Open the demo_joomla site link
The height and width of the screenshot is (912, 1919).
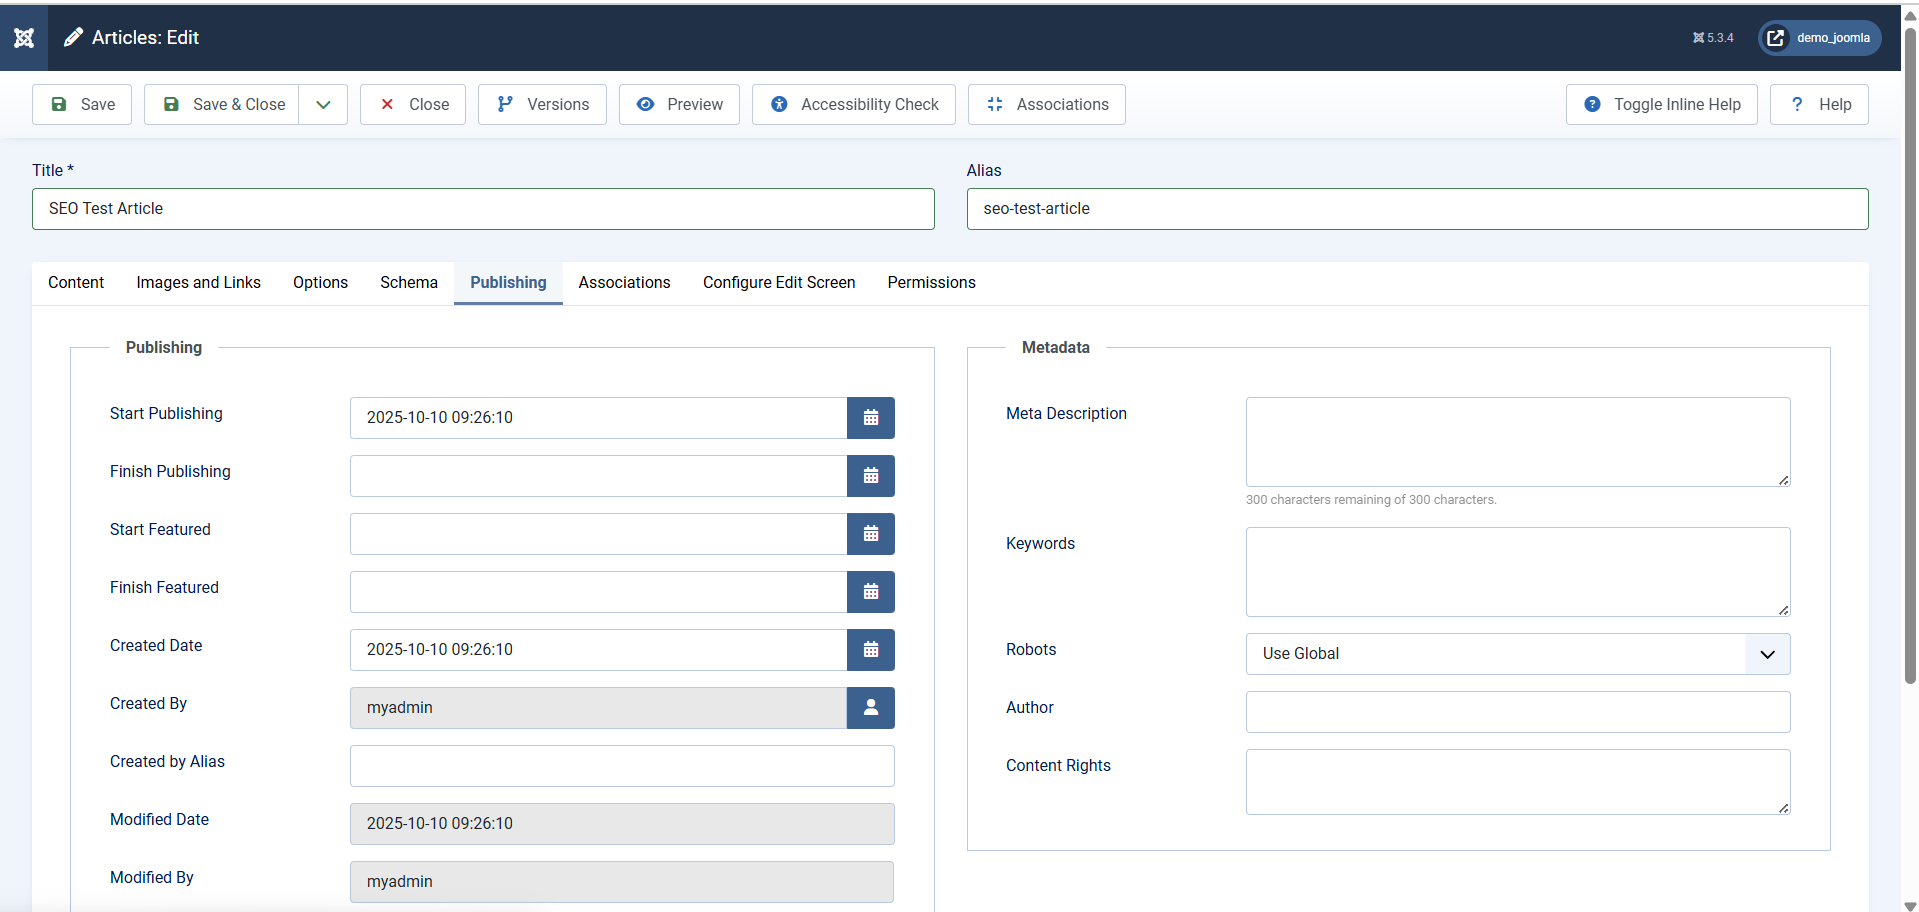coord(1819,38)
